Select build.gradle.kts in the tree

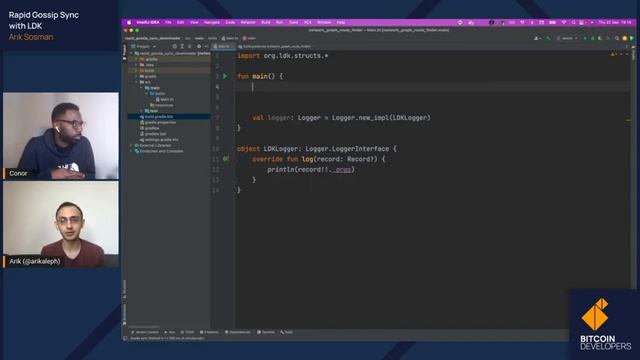coord(157,117)
